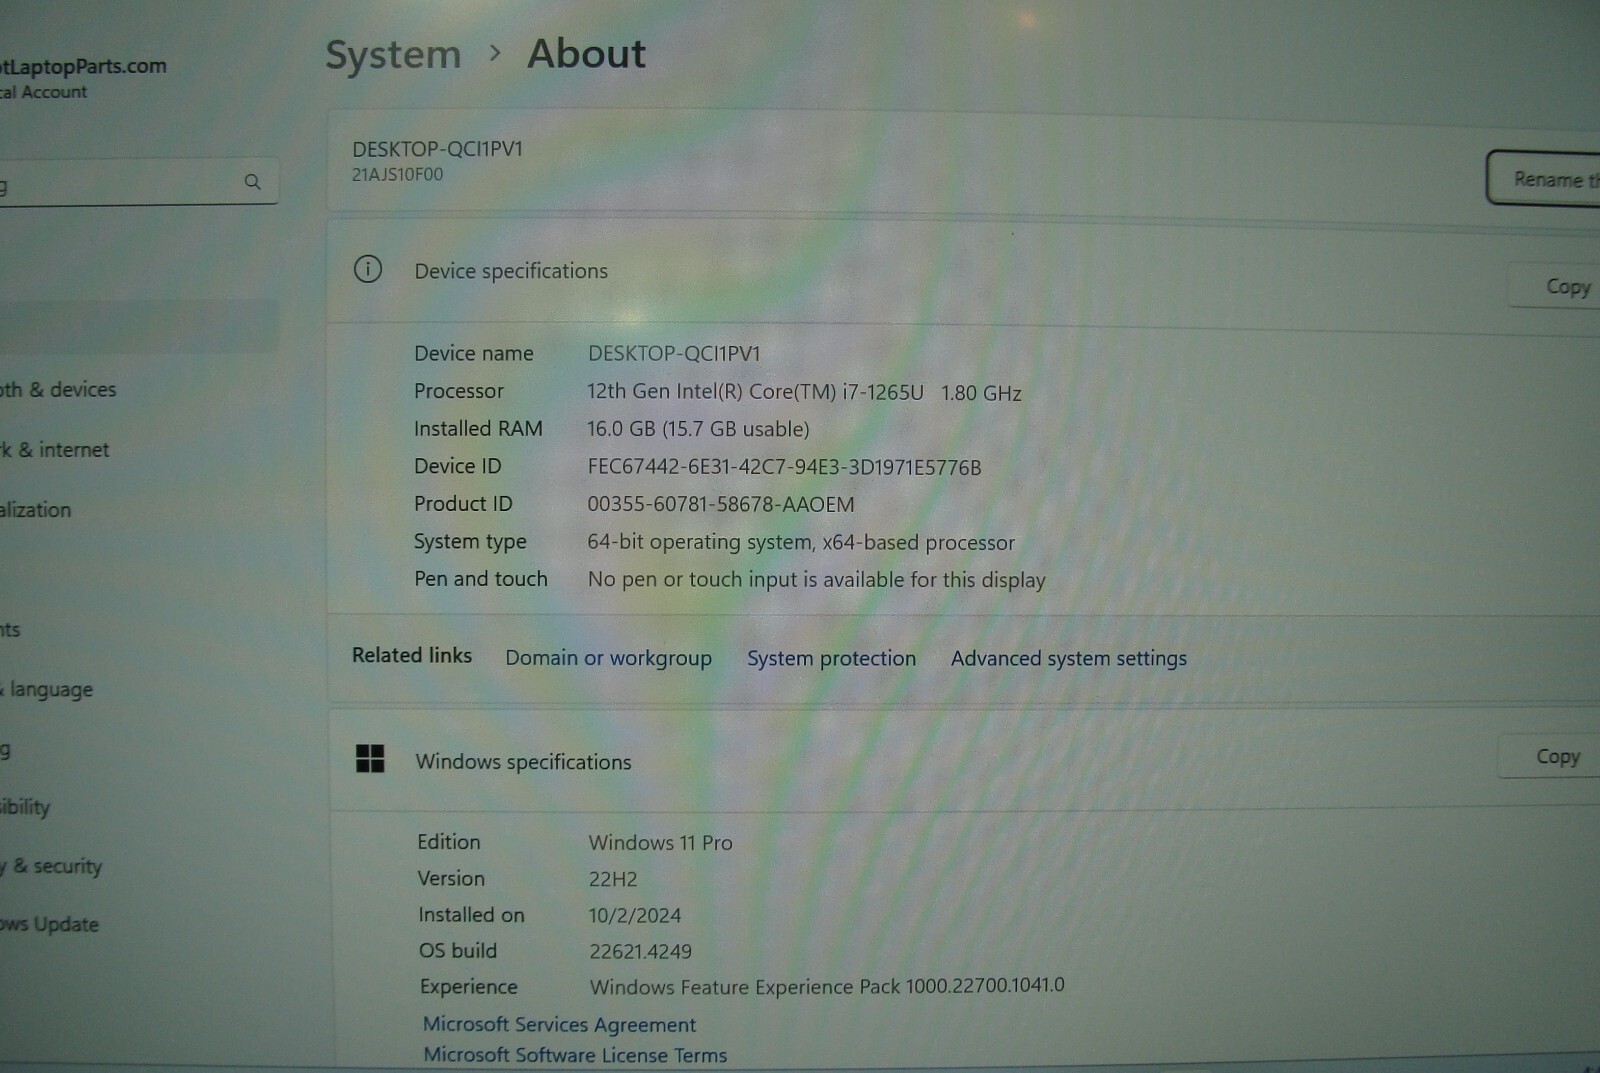Open Bluetooth & devices in sidebar

[58, 390]
